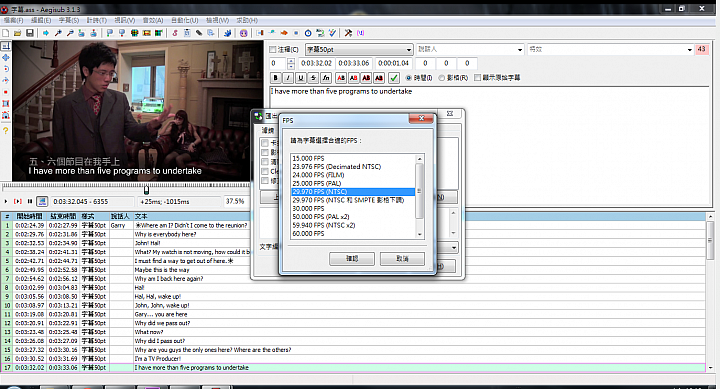Click the Open subtitles folder icon
Screen dimensions: 720x389
tap(17, 33)
